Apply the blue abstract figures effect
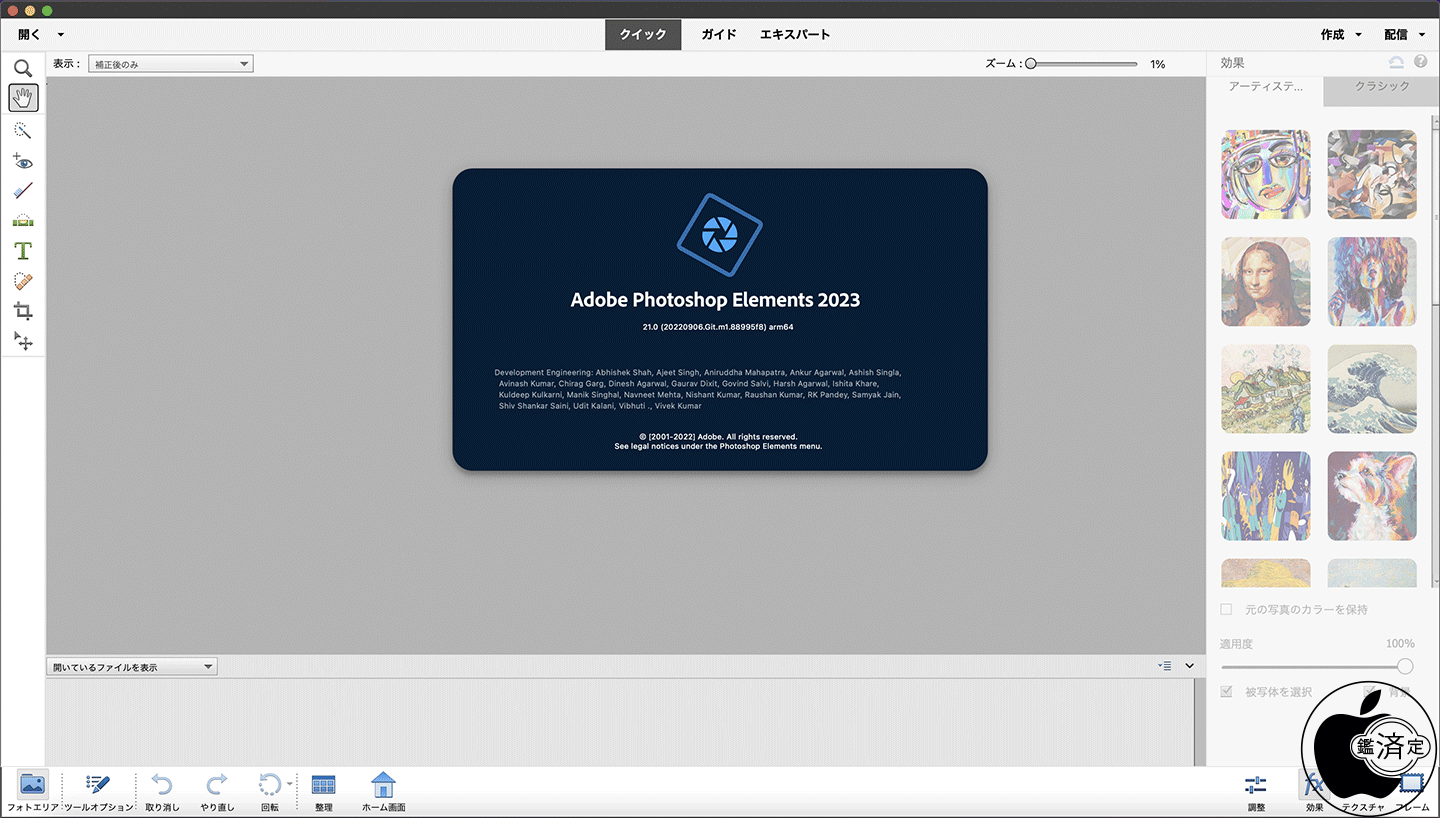 pyautogui.click(x=1266, y=496)
